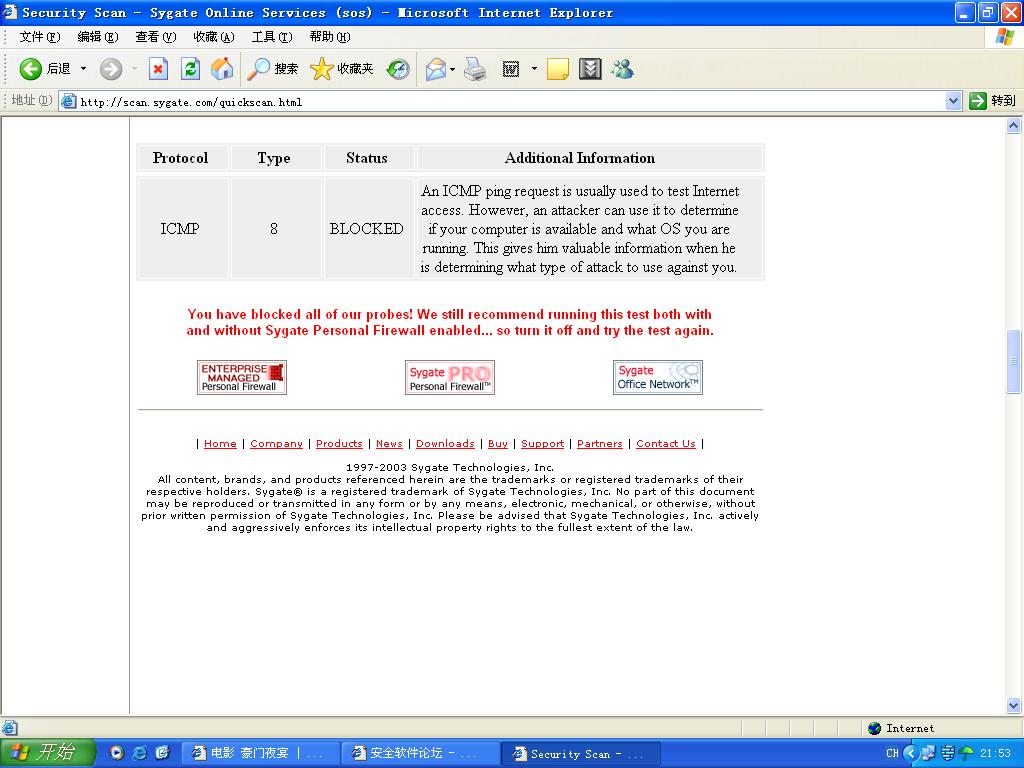Click the vertical scrollbar down arrow
This screenshot has width=1024, height=768.
[x=1014, y=705]
